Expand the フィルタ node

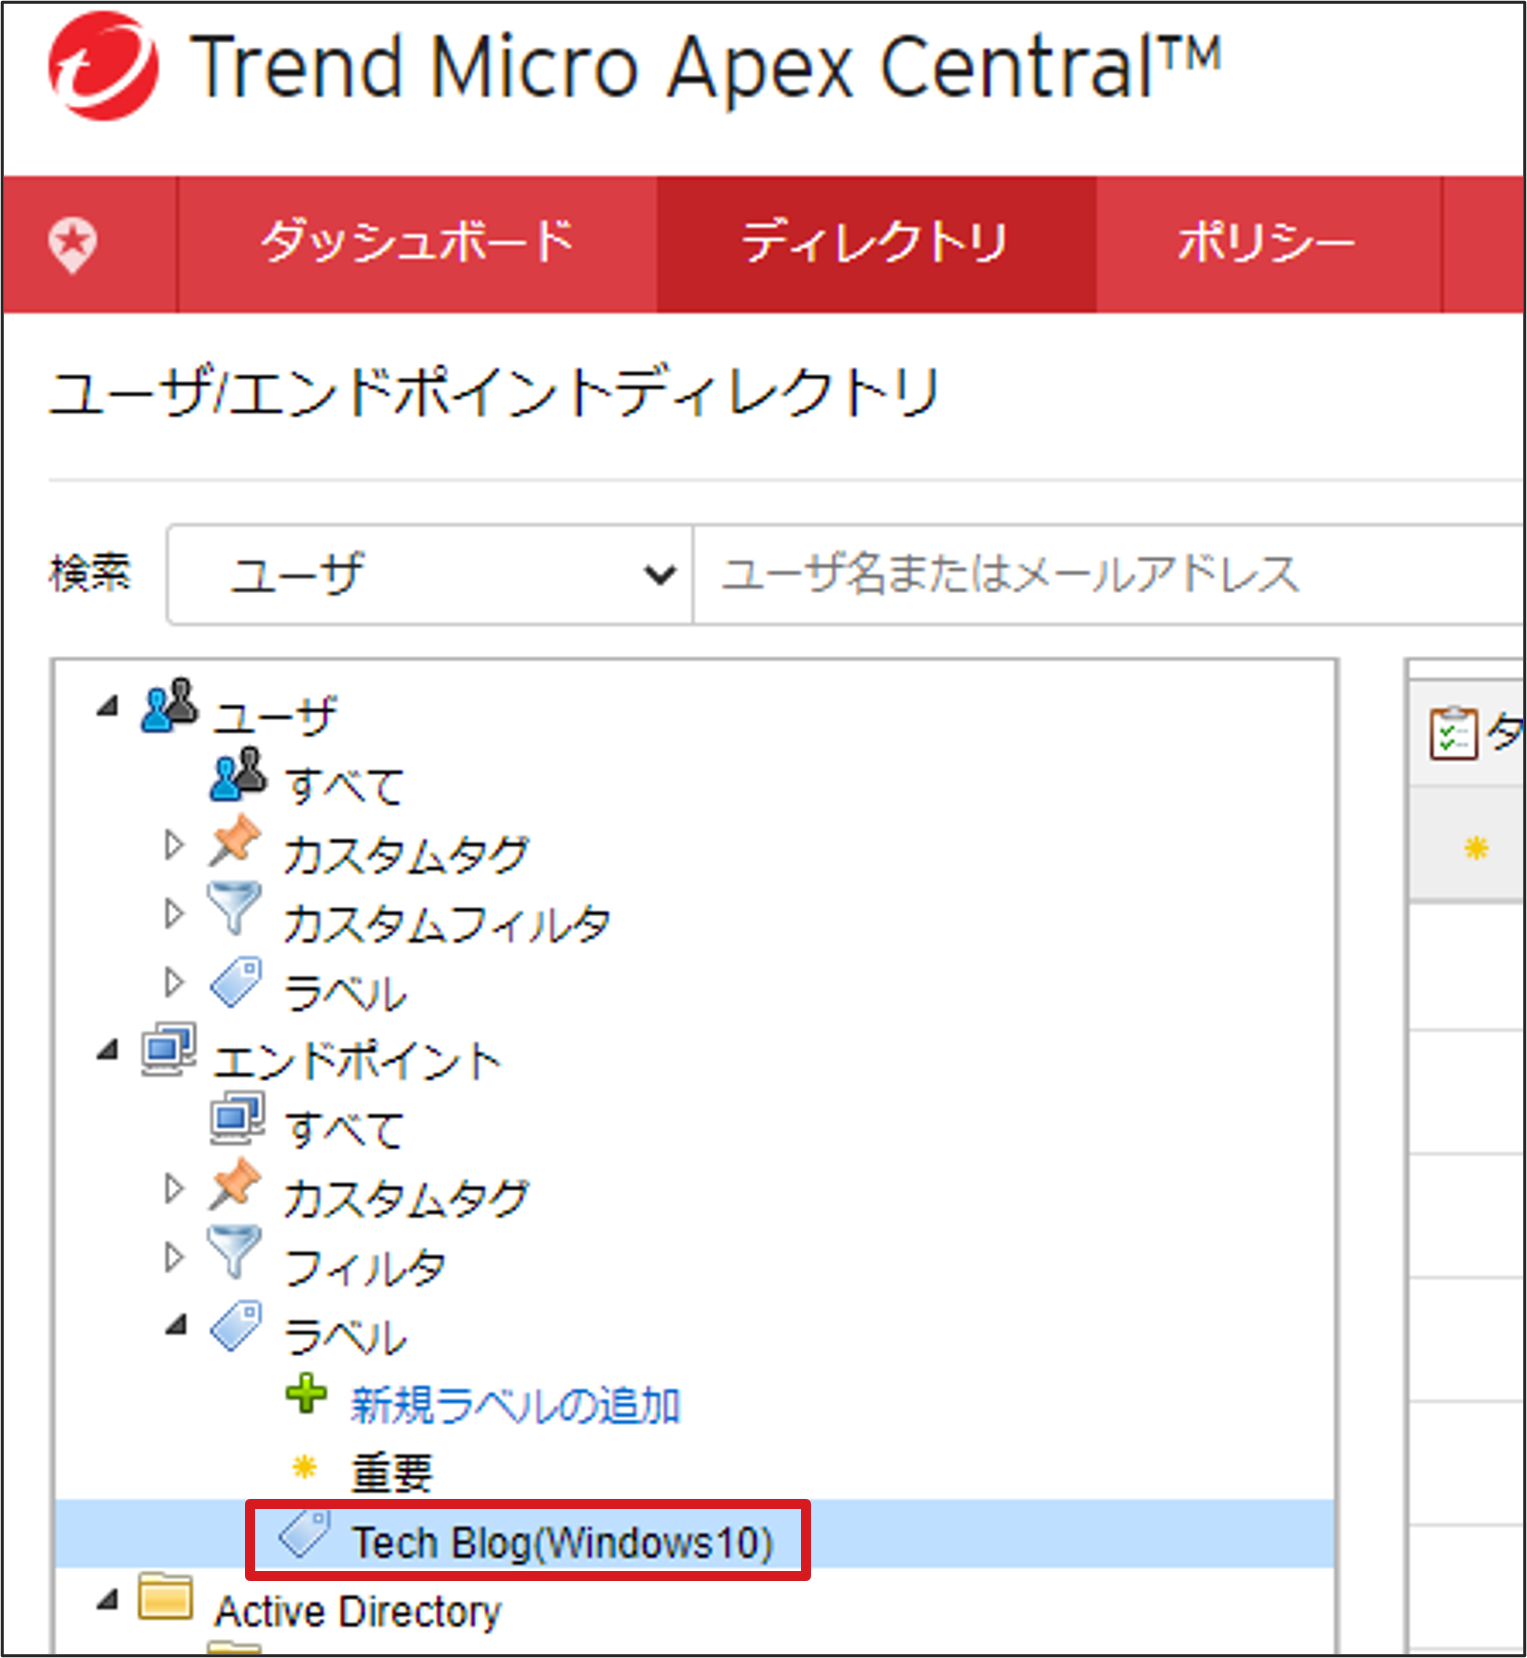point(174,1256)
